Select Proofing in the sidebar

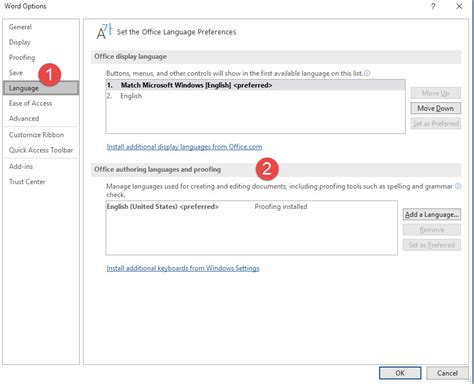[22, 57]
